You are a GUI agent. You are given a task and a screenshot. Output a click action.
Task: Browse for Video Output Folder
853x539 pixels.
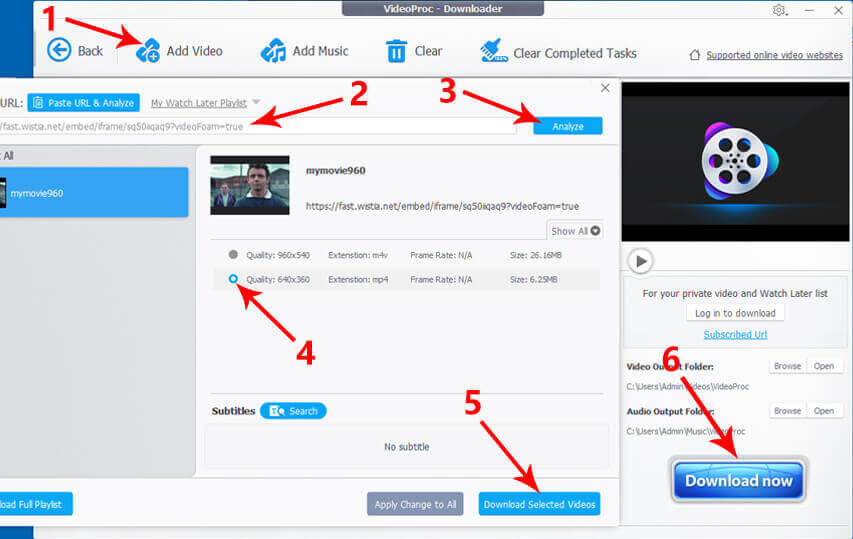pos(787,366)
